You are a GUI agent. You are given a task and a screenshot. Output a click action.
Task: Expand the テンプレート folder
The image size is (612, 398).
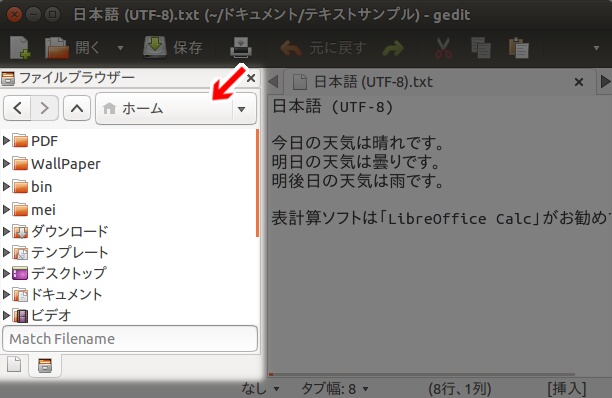coord(6,252)
